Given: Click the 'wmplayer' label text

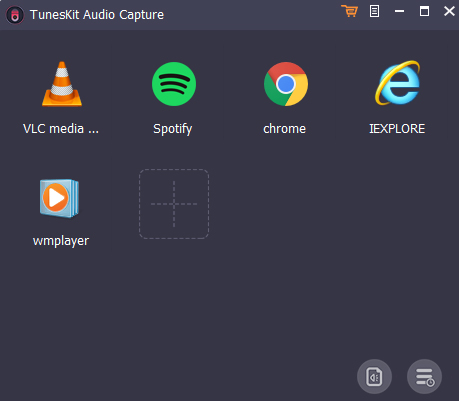Looking at the screenshot, I should click(x=61, y=241).
